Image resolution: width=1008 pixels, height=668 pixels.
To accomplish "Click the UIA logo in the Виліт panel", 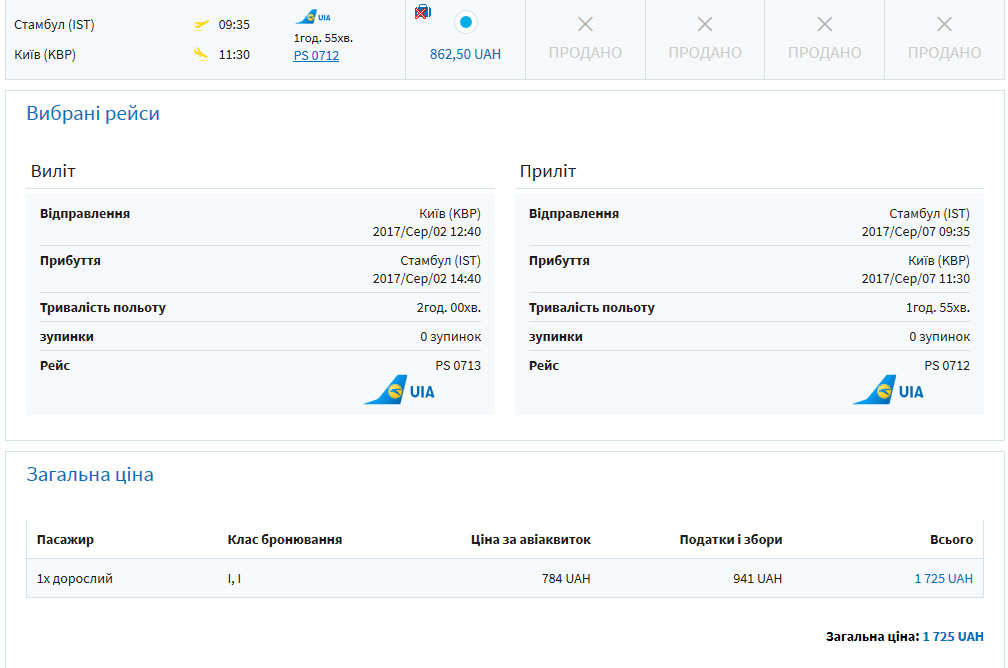I will click(400, 390).
